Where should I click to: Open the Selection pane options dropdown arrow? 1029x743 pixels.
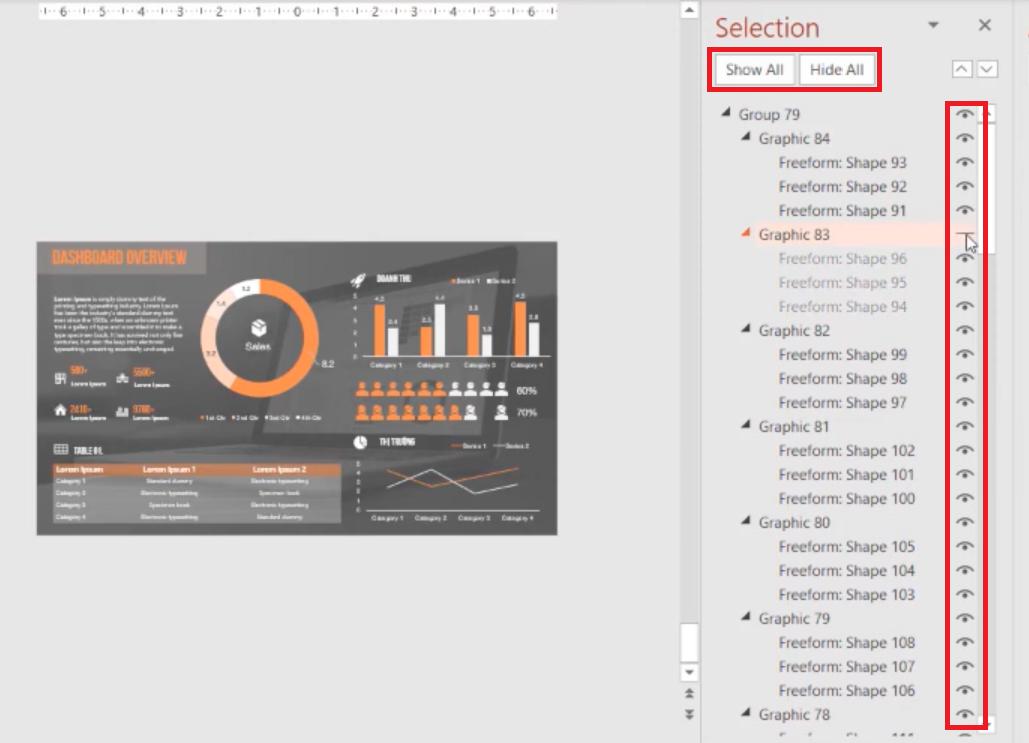[x=933, y=24]
